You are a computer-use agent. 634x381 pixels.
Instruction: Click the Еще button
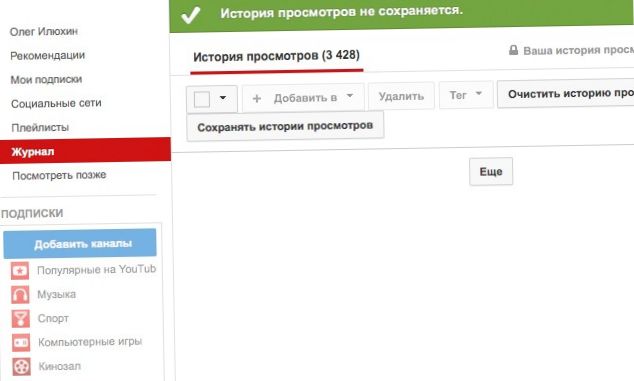pyautogui.click(x=491, y=171)
